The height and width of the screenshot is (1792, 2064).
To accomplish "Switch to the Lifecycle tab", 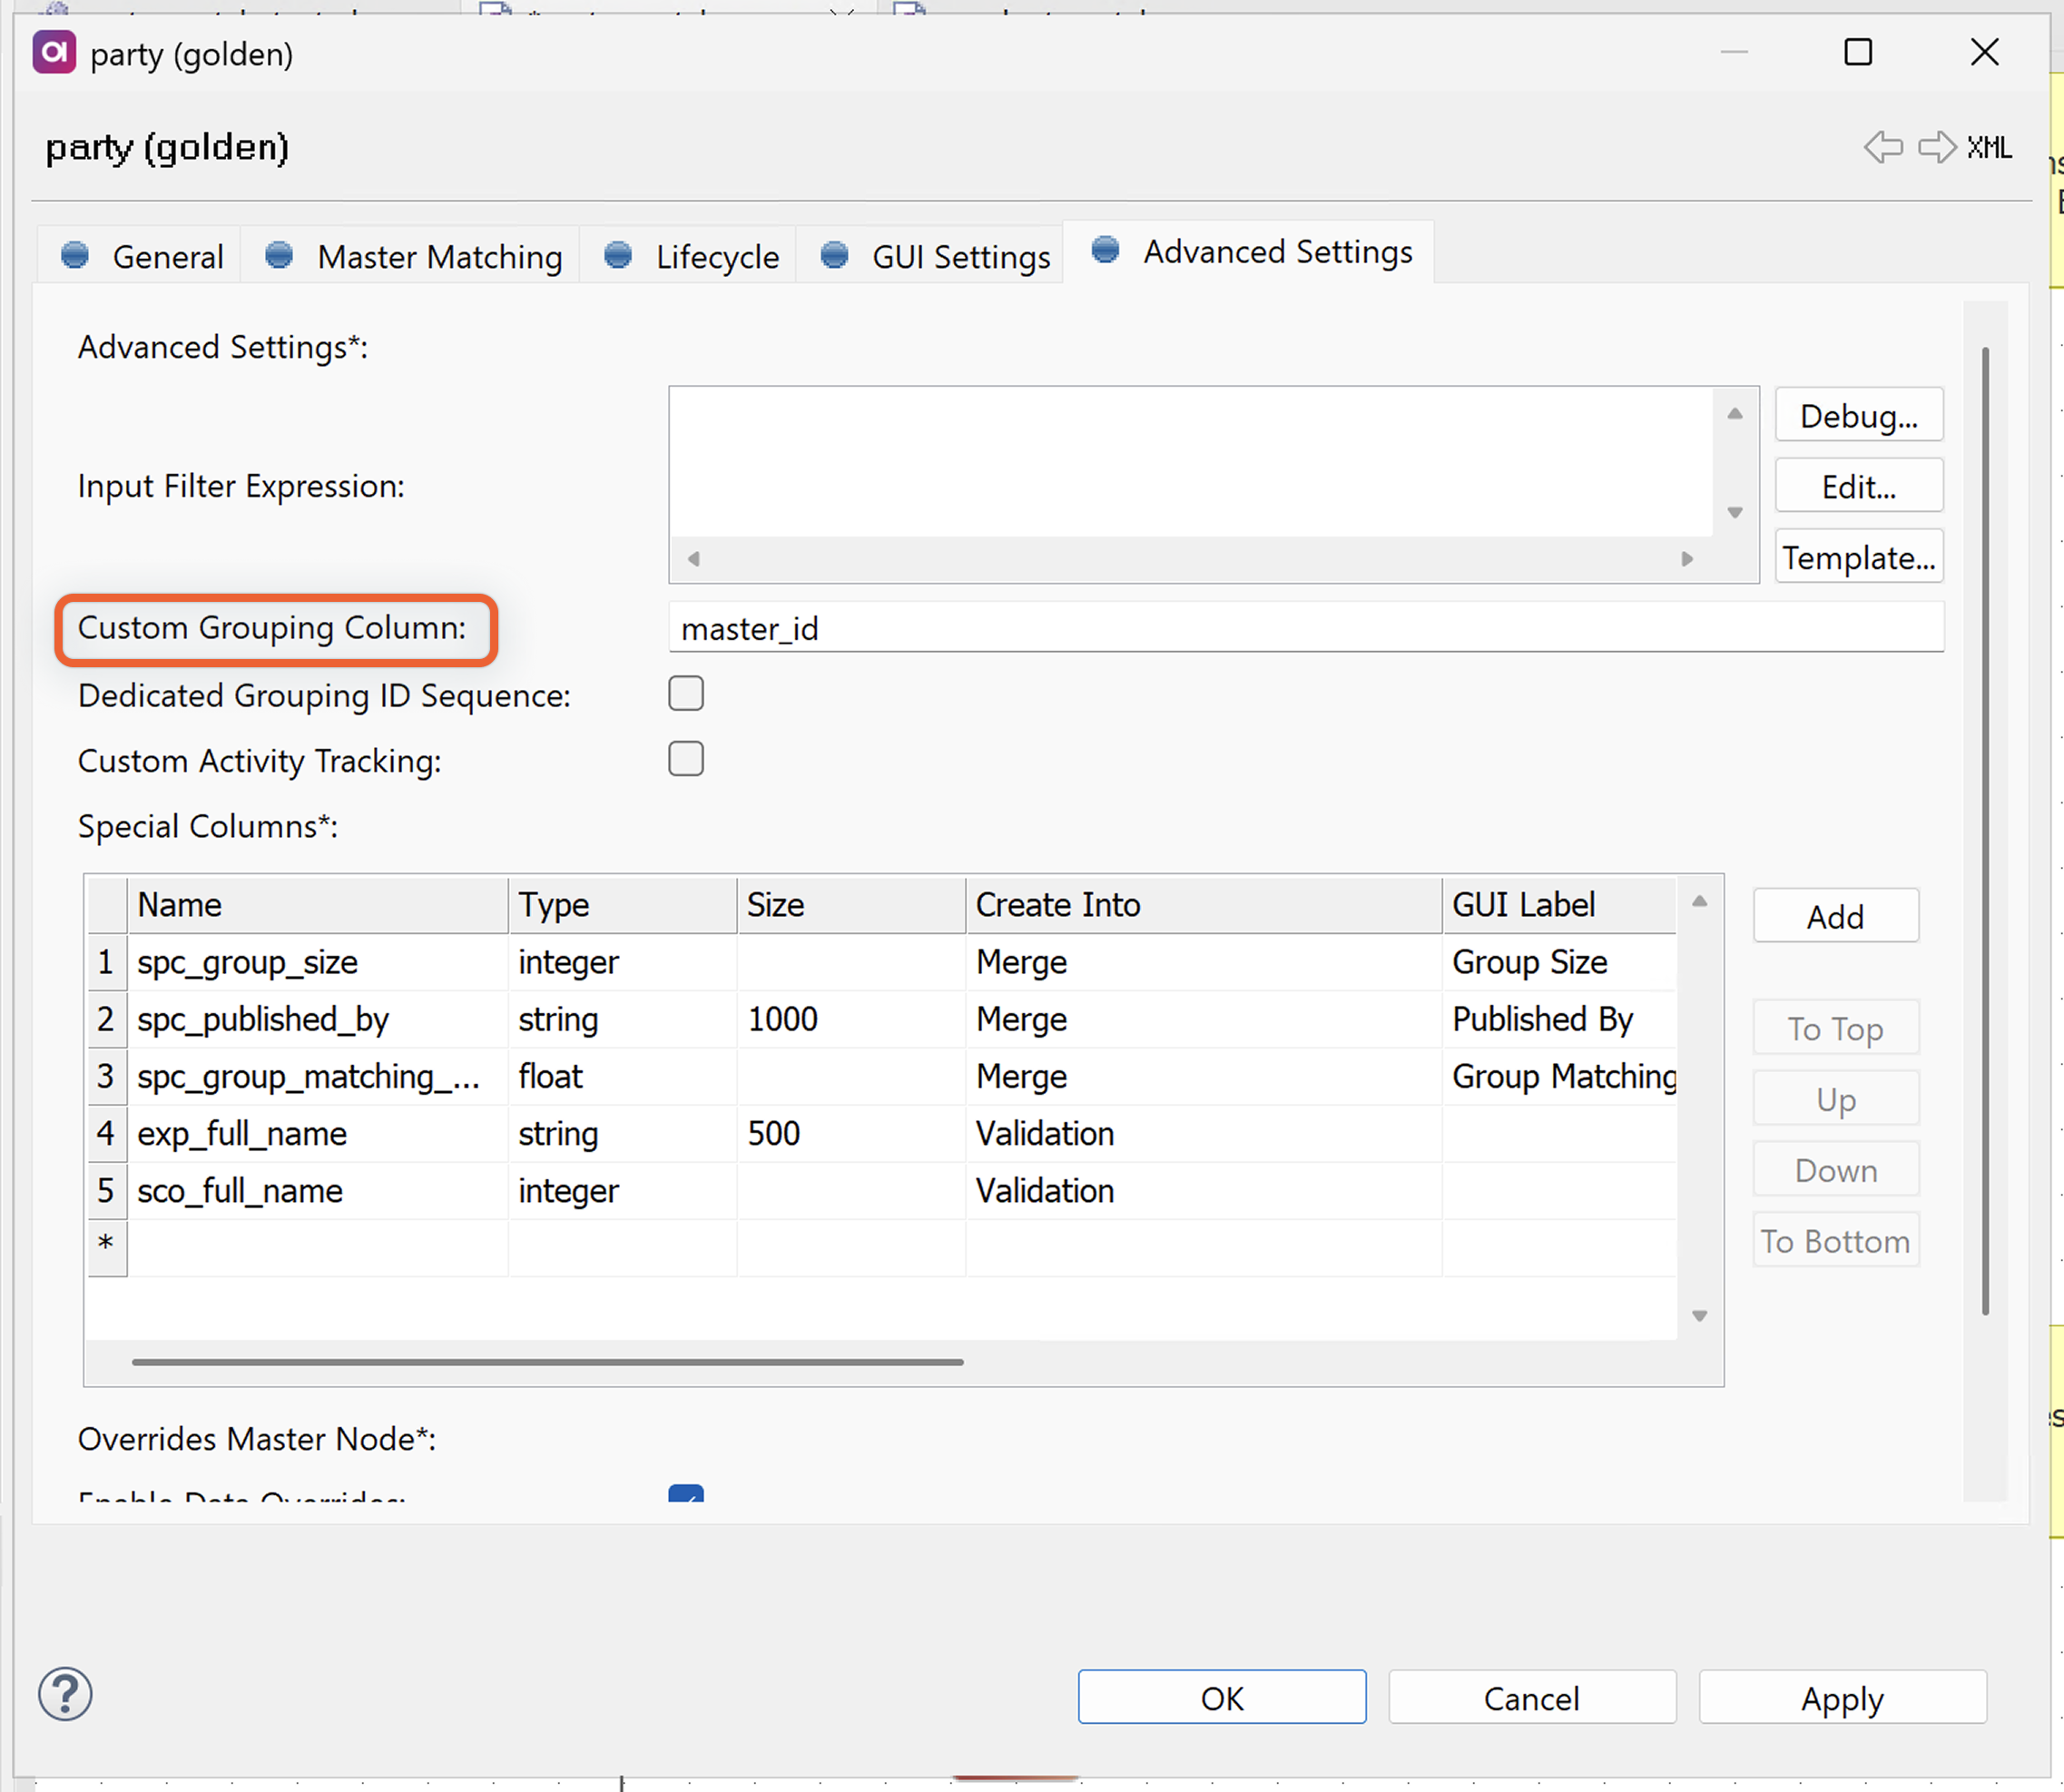I will click(x=716, y=256).
